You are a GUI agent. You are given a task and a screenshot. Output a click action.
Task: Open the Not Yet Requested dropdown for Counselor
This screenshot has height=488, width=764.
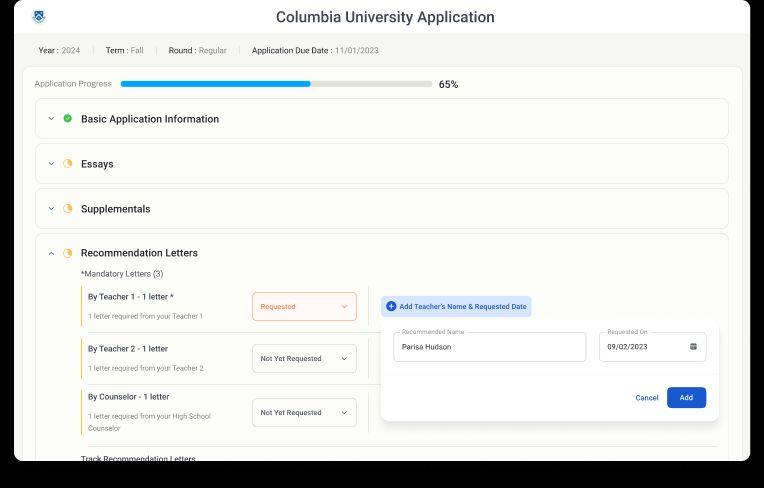(305, 413)
